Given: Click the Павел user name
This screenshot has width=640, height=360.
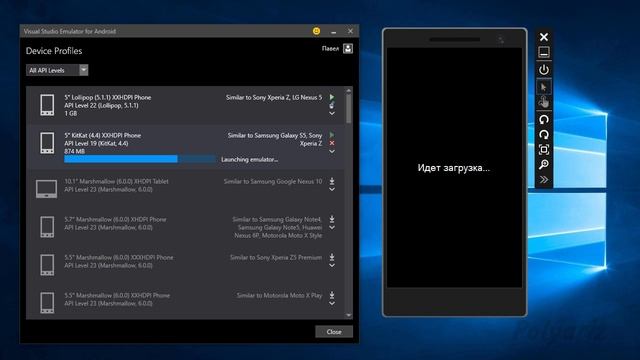Looking at the screenshot, I should [x=330, y=49].
